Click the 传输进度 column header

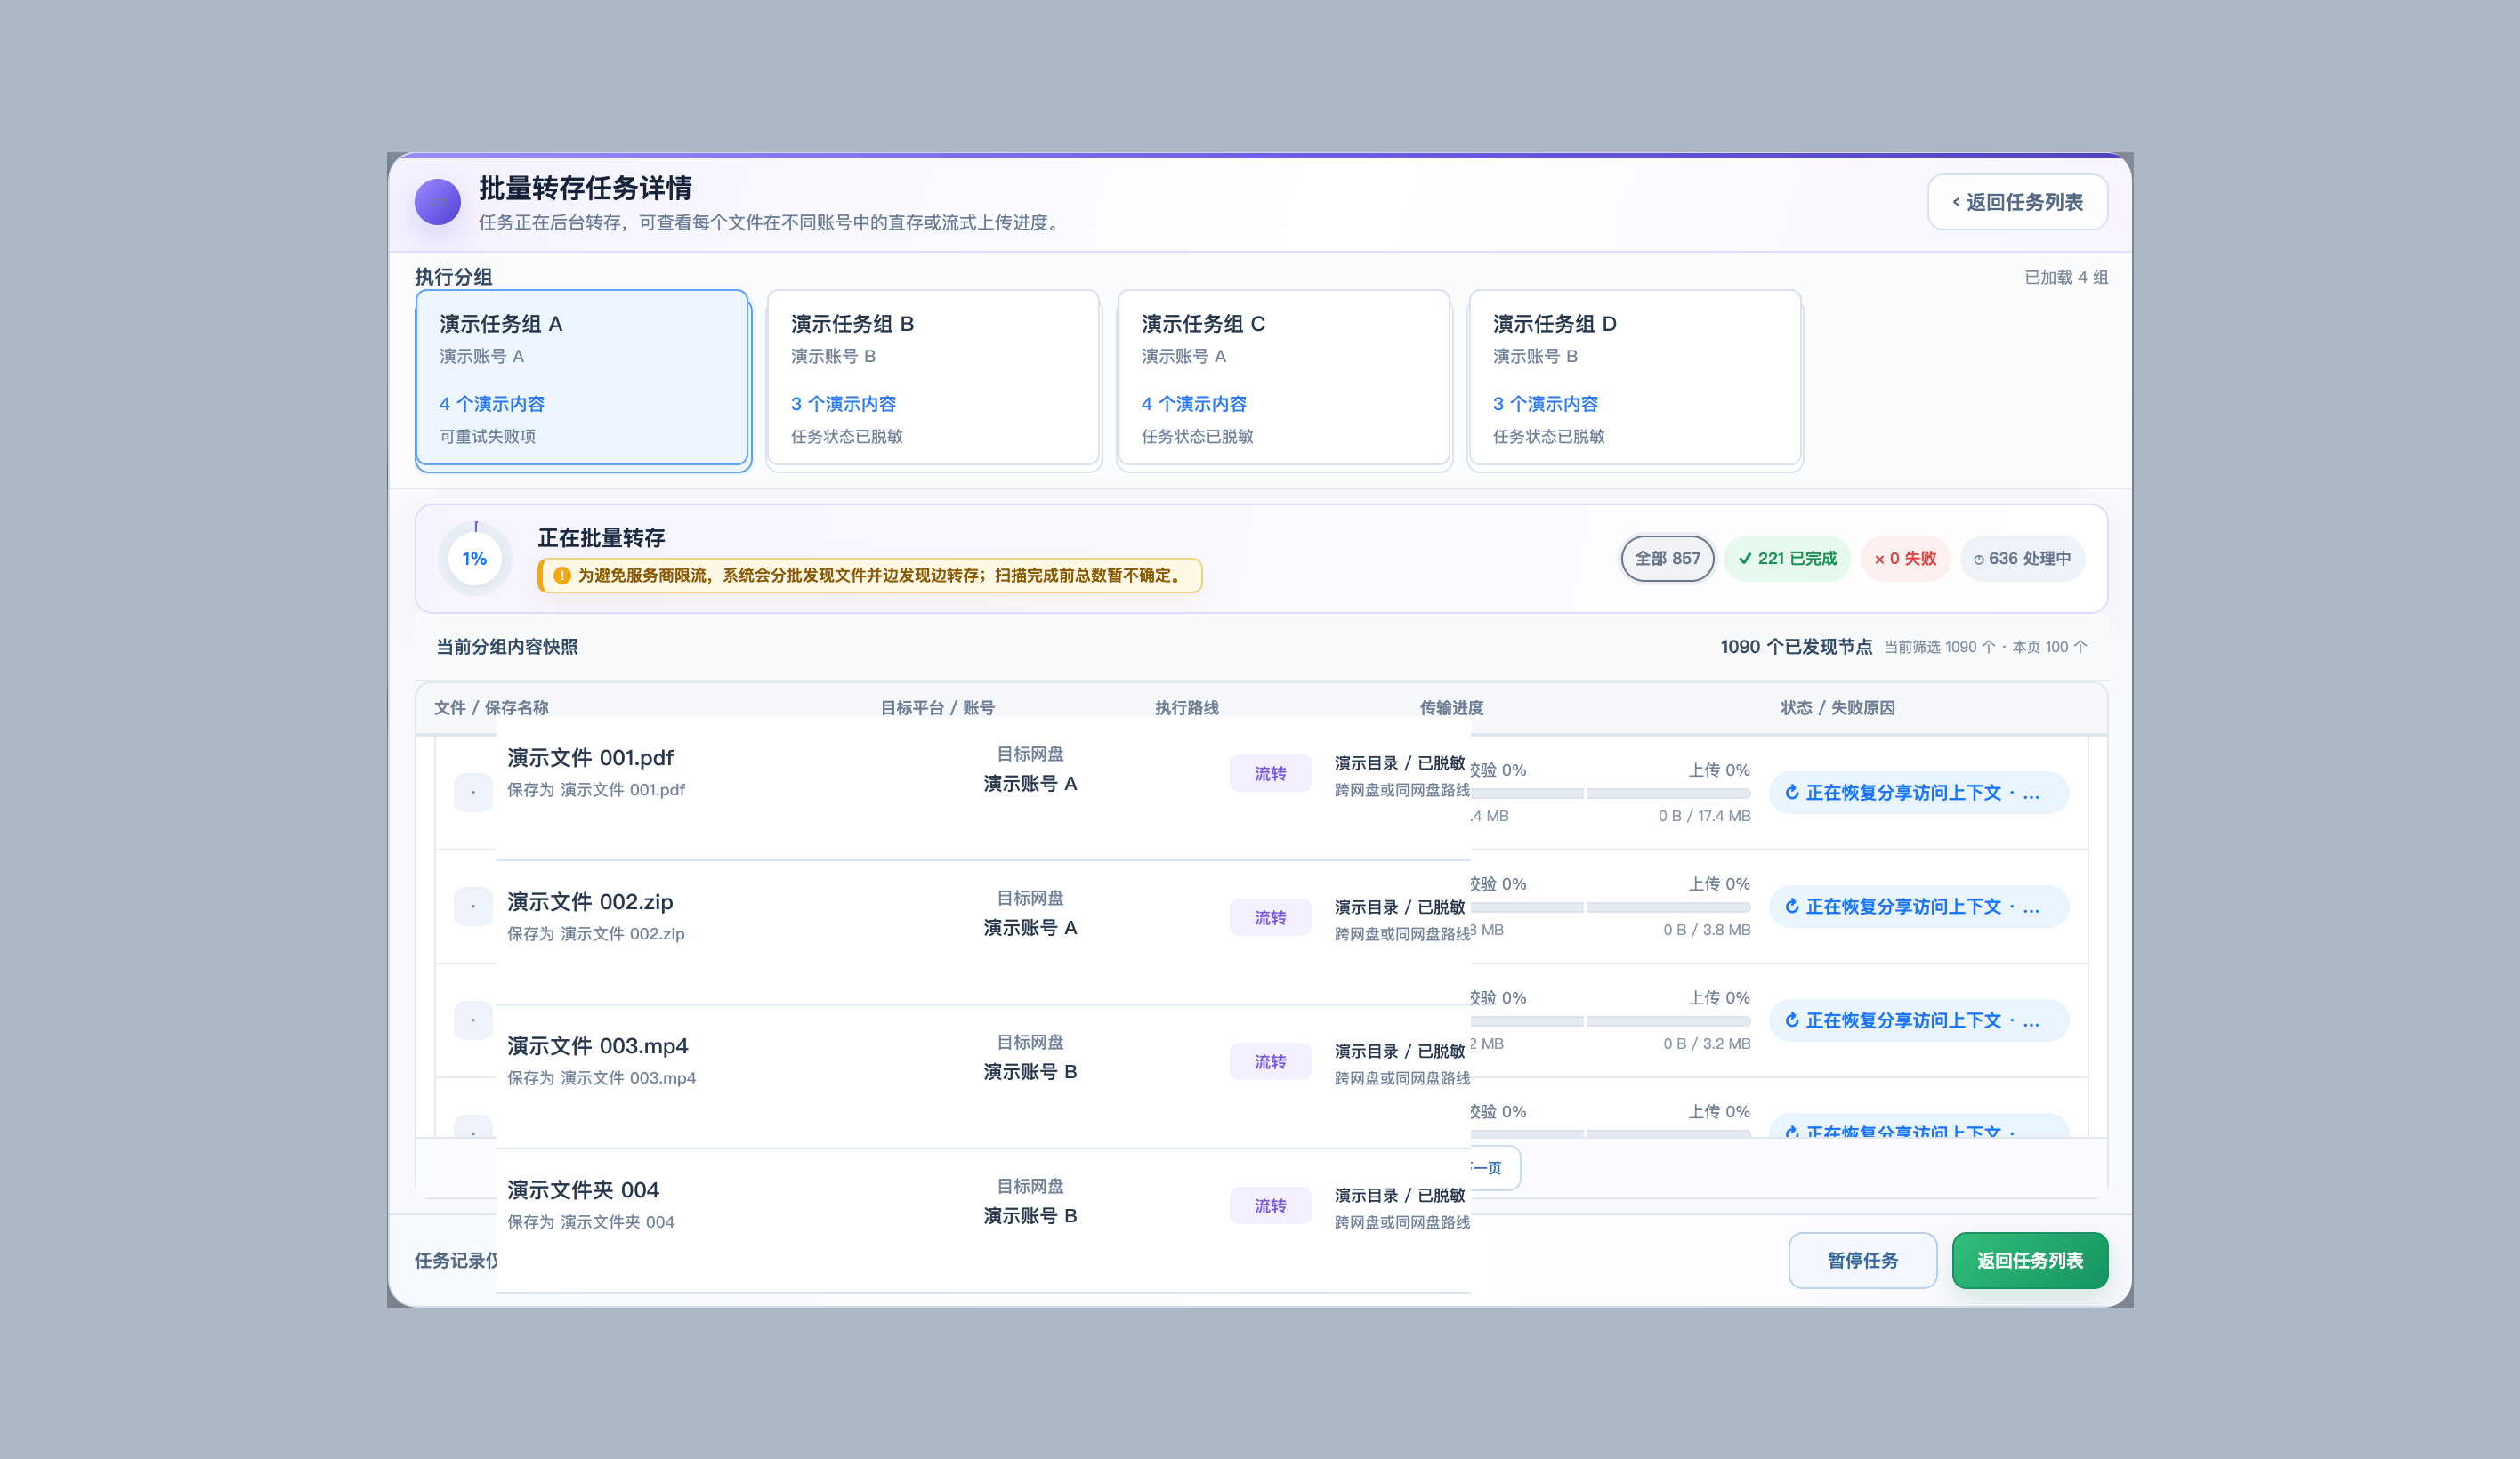point(1451,708)
